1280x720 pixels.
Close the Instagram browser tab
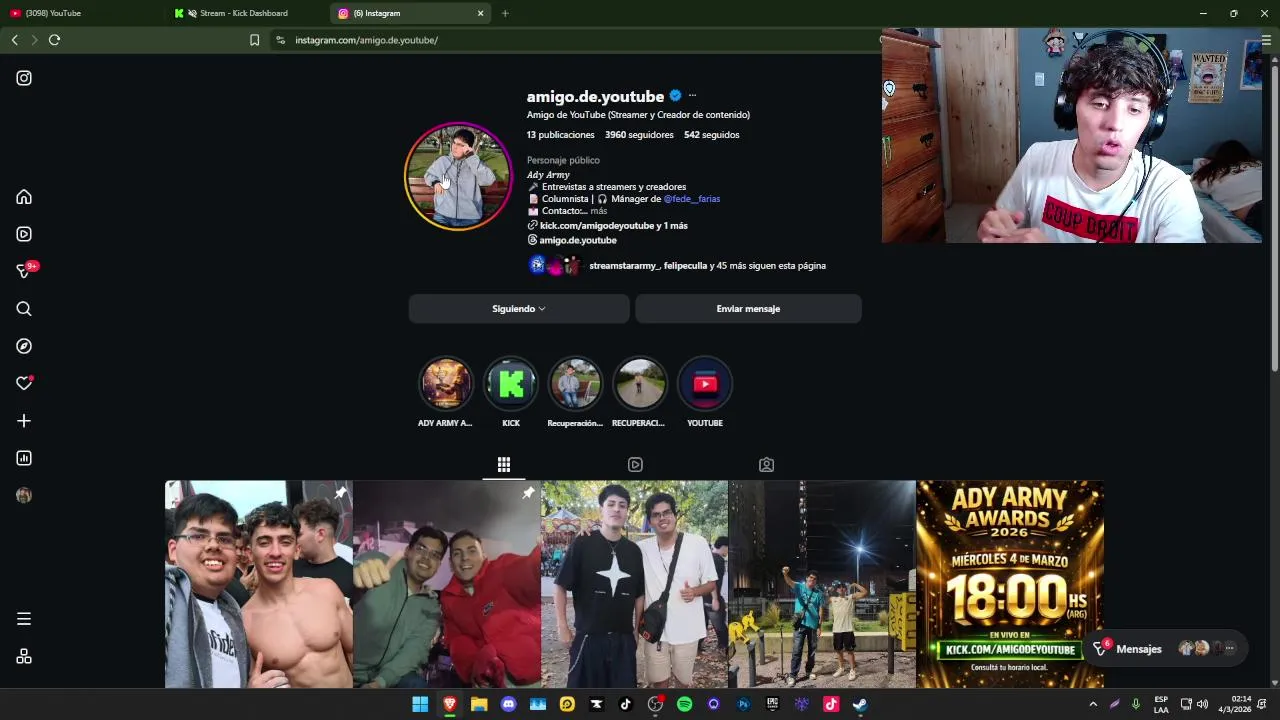tap(480, 13)
